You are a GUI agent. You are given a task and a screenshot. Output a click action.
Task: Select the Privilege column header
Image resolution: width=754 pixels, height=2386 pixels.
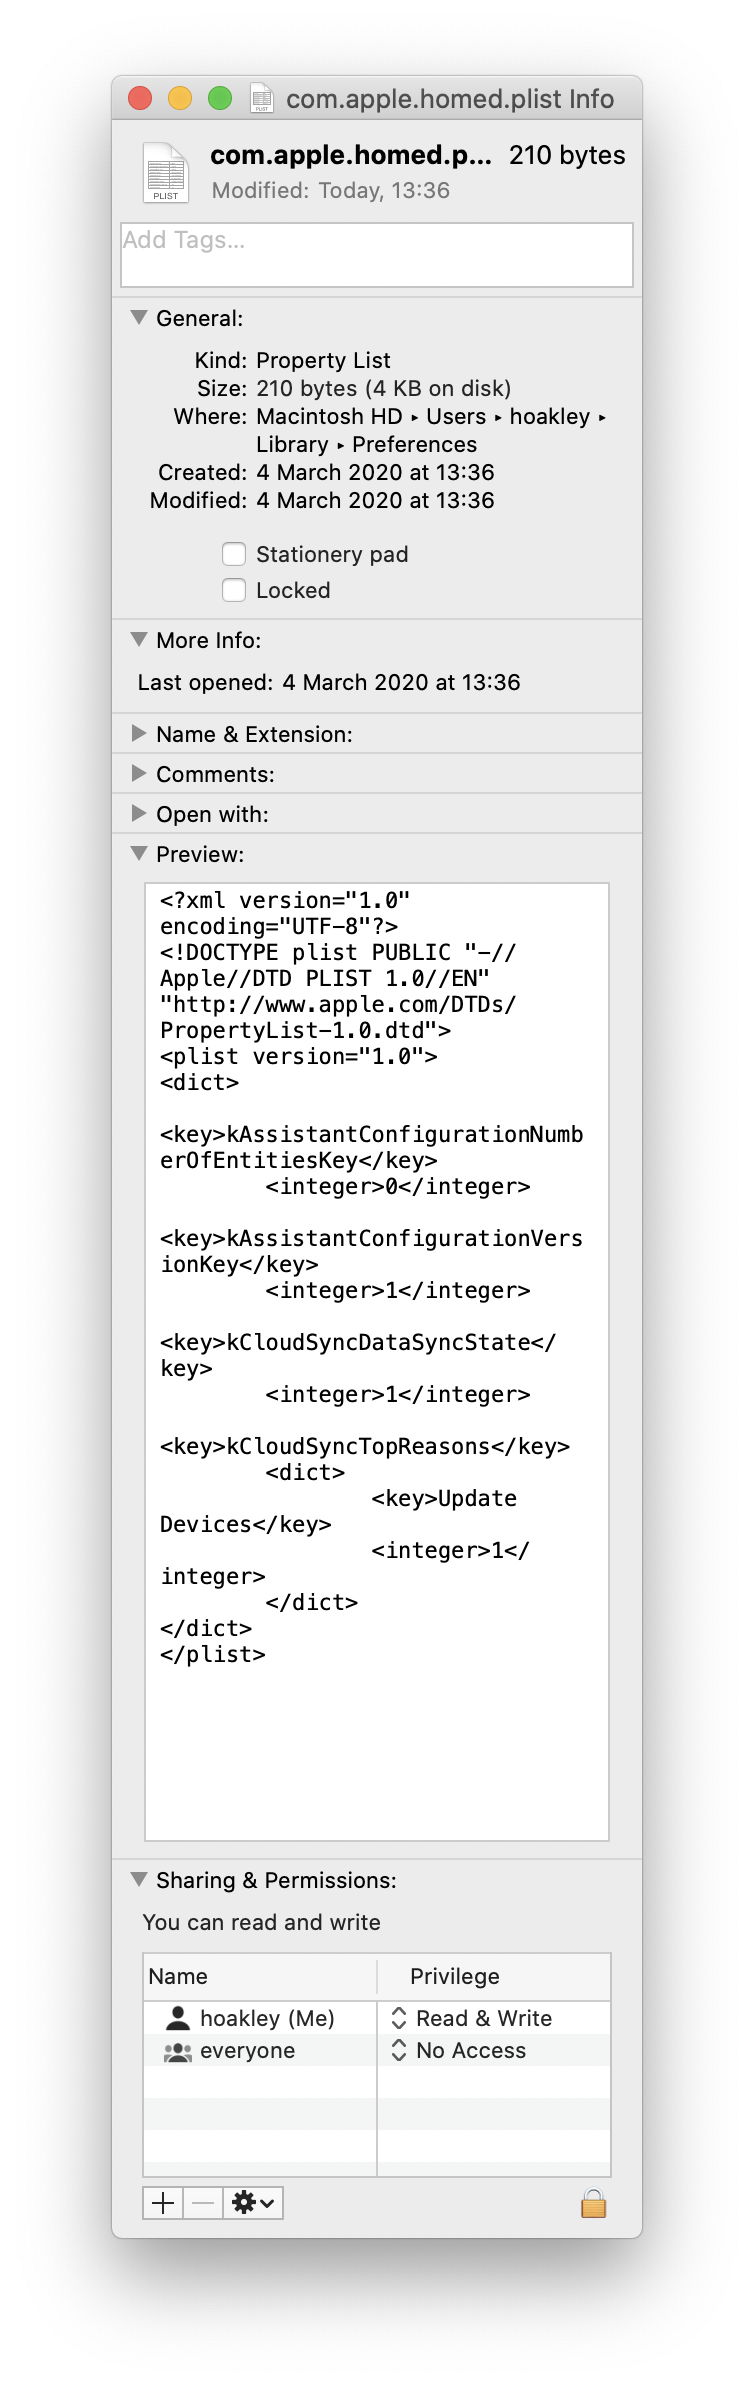pos(453,1976)
